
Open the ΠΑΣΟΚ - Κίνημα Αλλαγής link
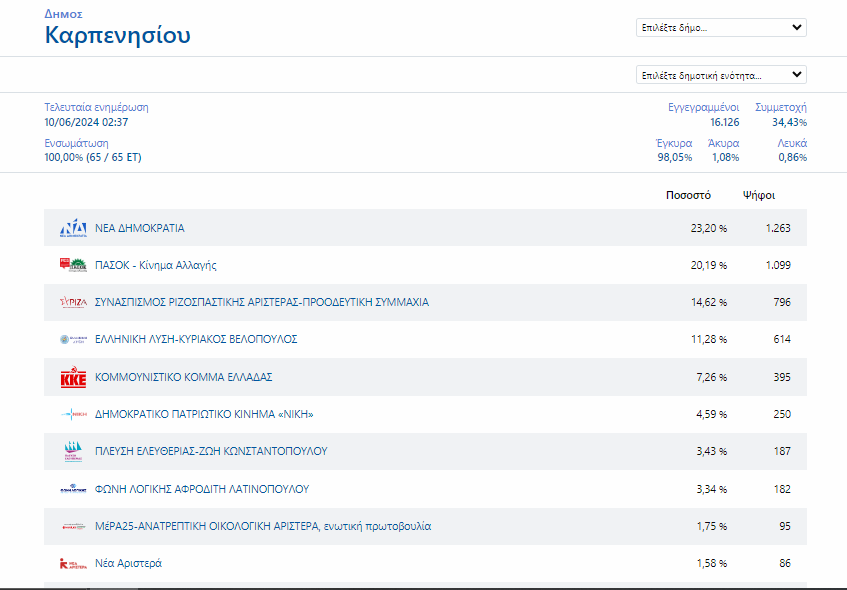click(x=156, y=265)
